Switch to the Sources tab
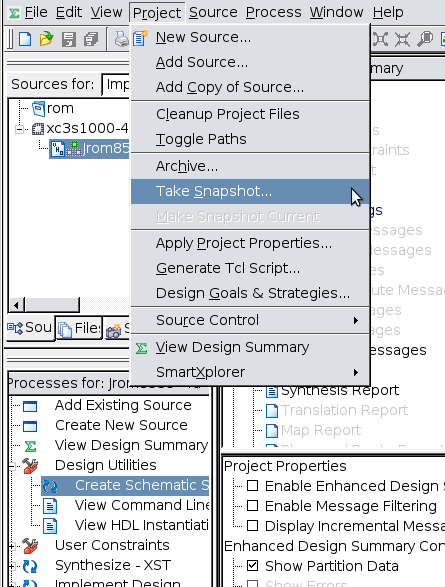The height and width of the screenshot is (587, 445). [x=30, y=328]
